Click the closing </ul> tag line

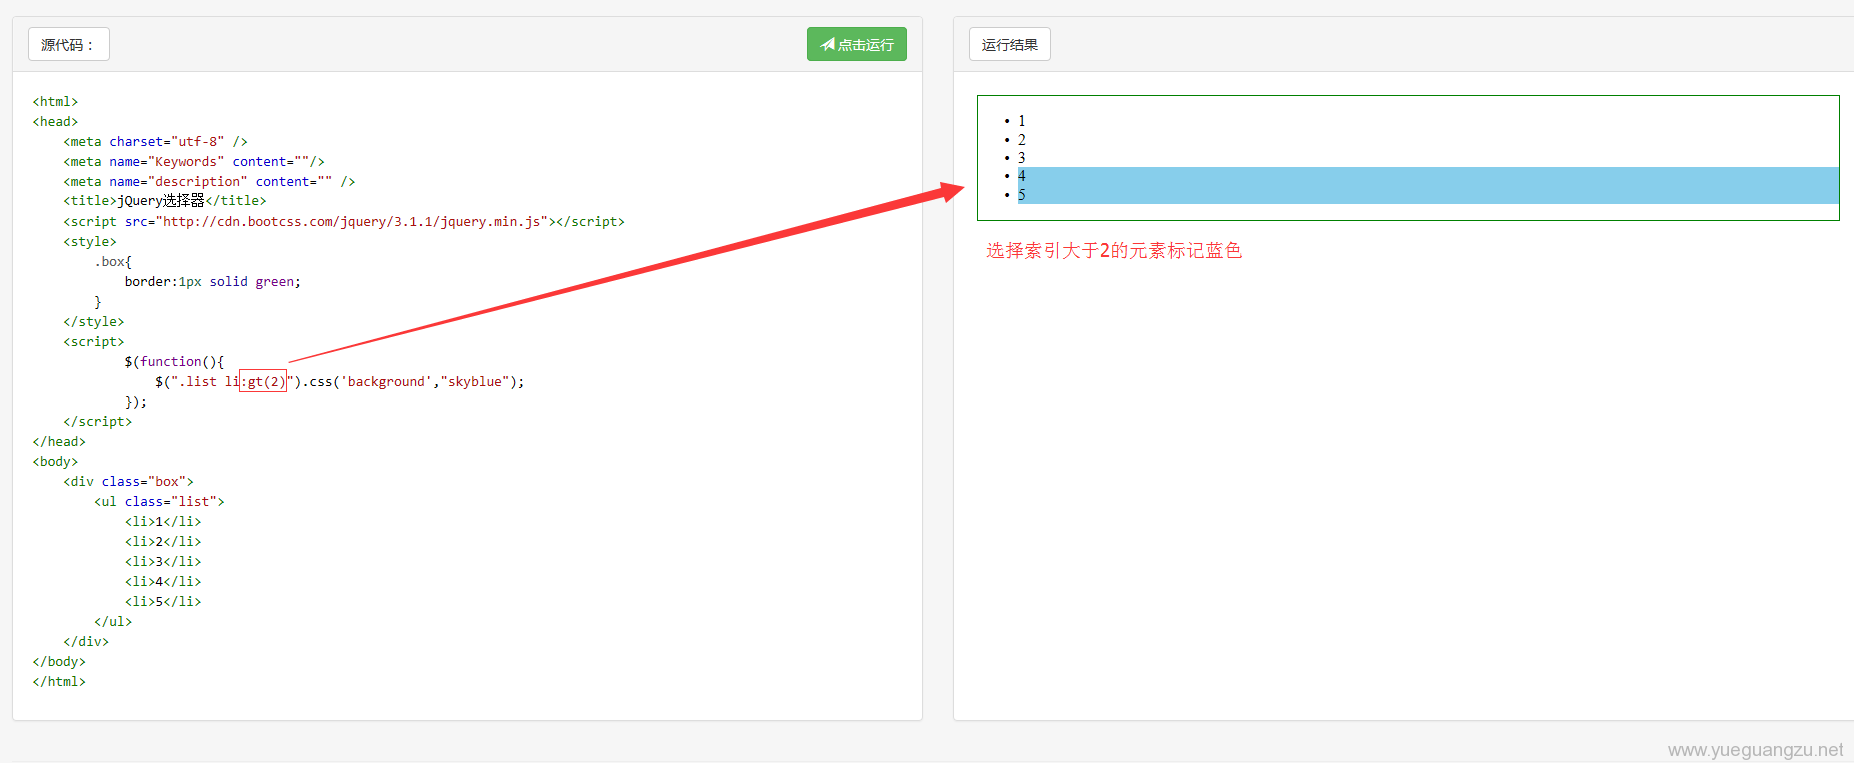coord(113,621)
